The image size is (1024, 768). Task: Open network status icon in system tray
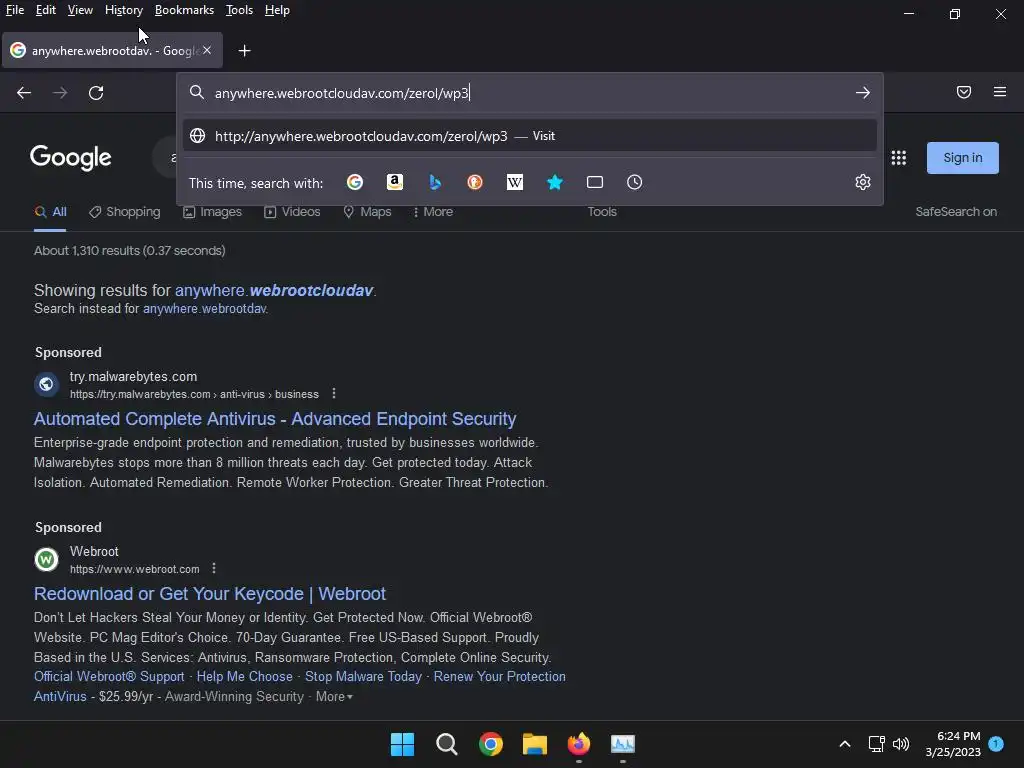[x=876, y=744]
